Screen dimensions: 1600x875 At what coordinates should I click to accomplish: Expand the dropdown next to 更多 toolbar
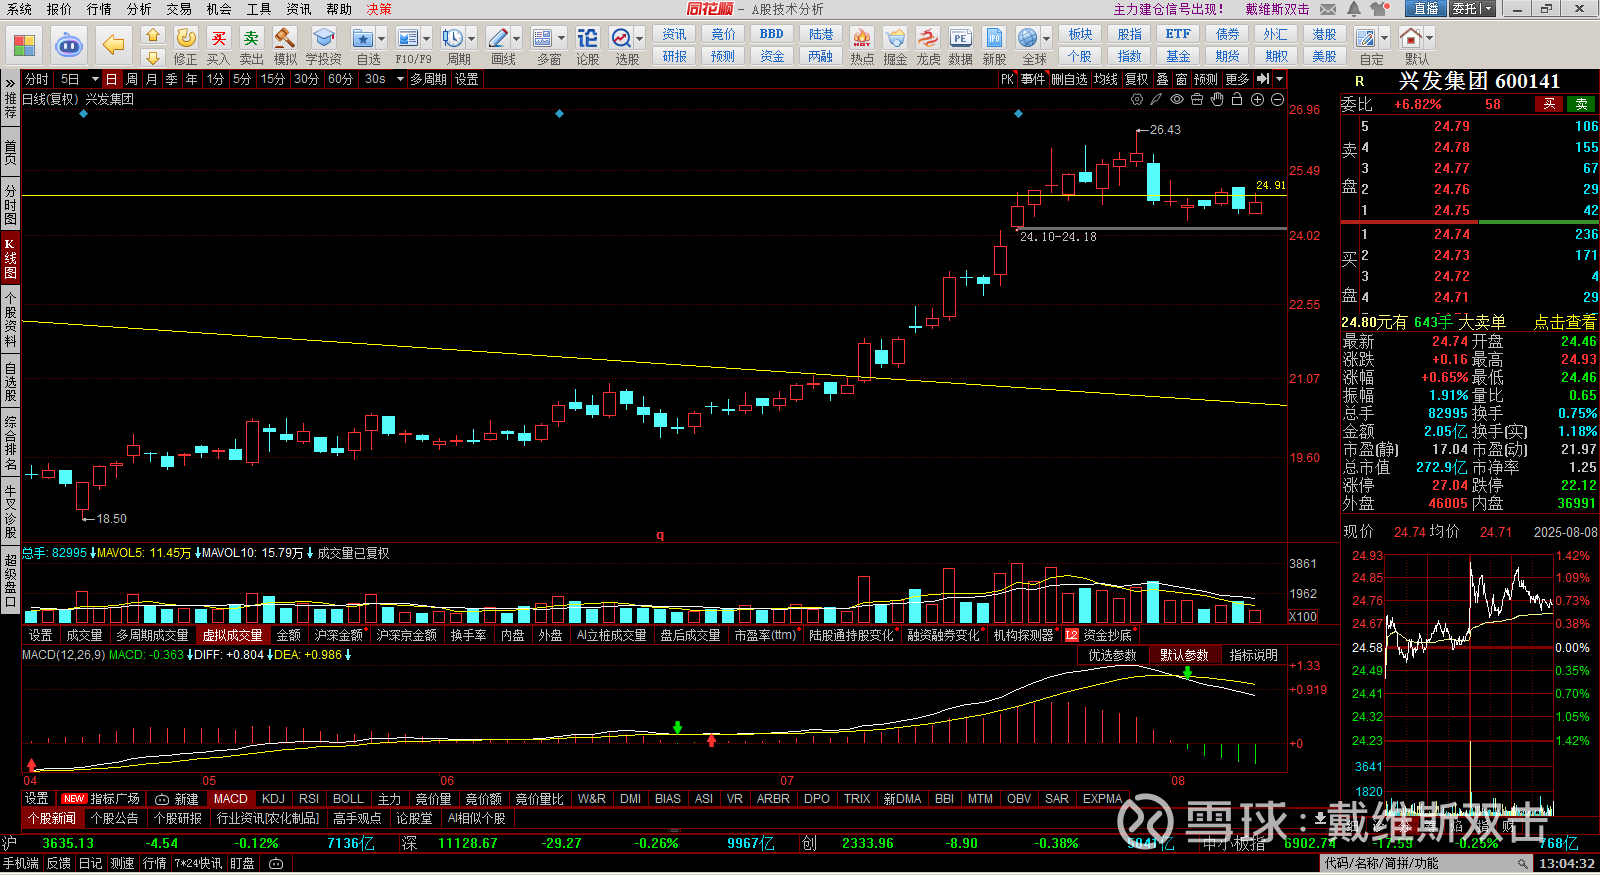click(x=1279, y=79)
